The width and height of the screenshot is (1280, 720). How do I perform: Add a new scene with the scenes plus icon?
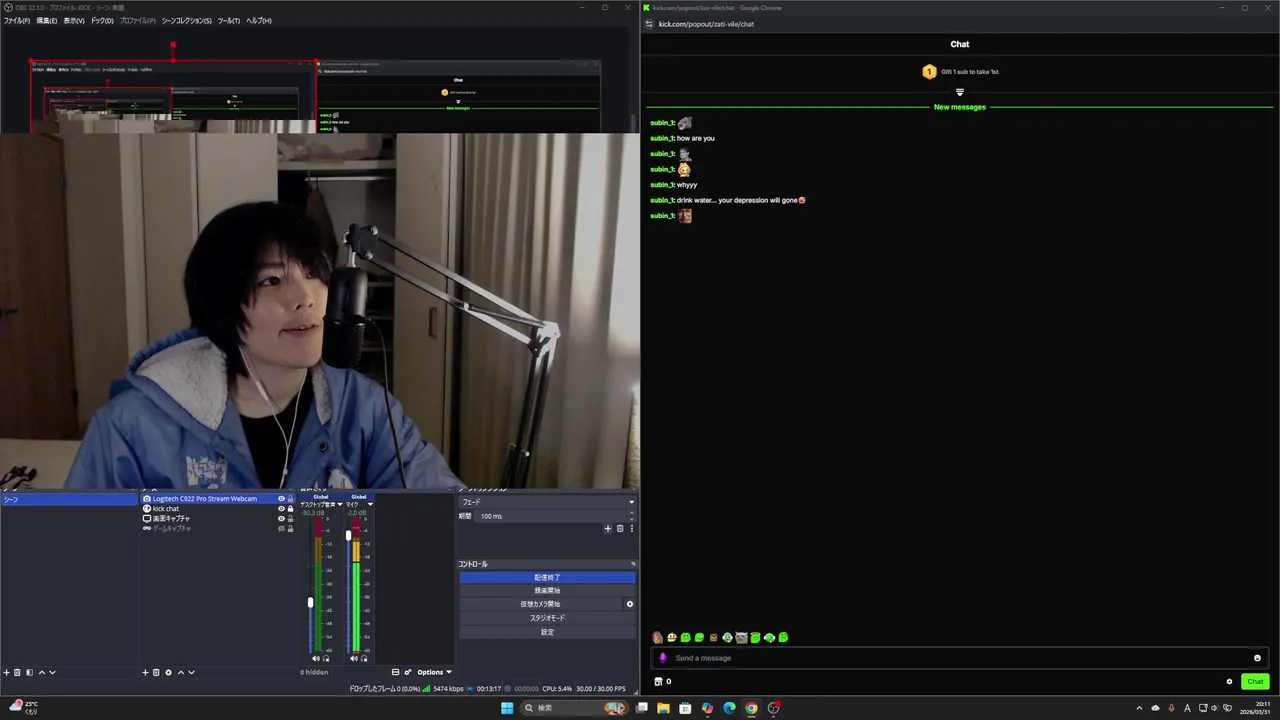point(6,672)
